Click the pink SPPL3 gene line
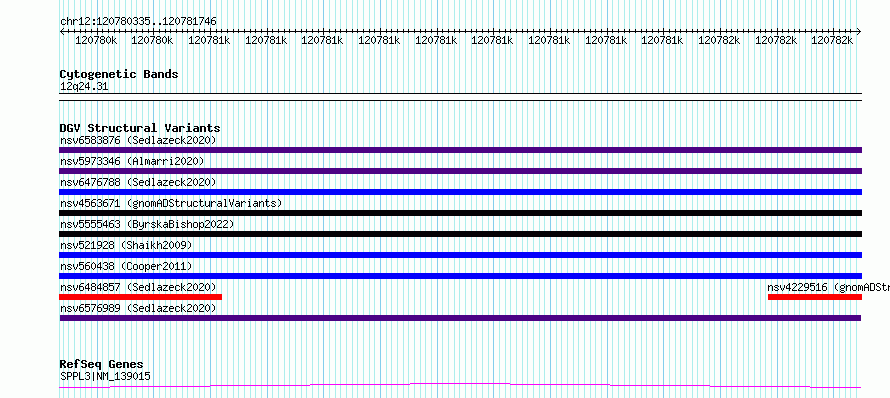 (460, 386)
